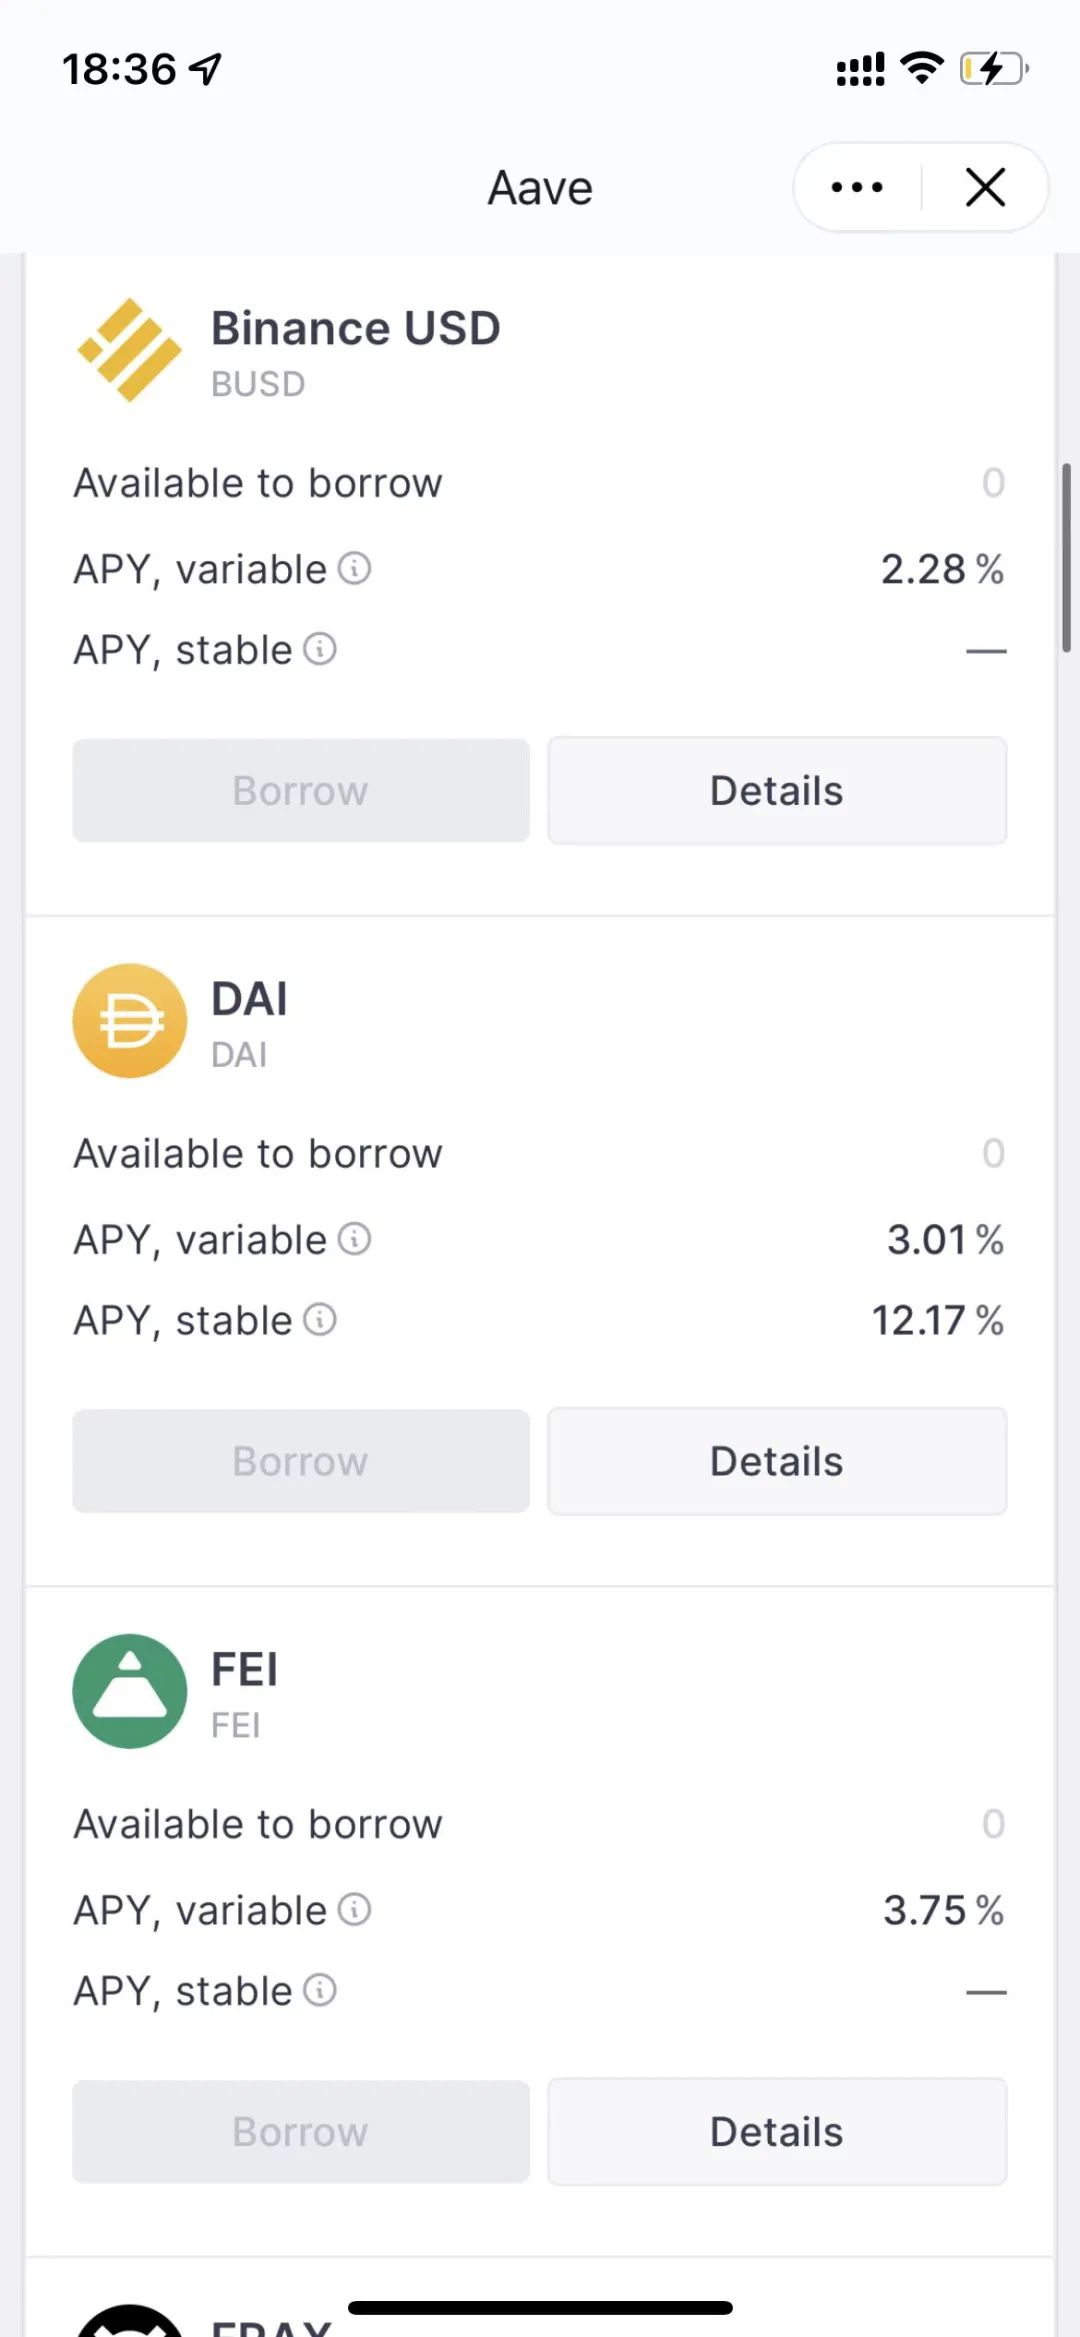The width and height of the screenshot is (1080, 2337).
Task: Open the three-dots more options menu
Action: [857, 187]
